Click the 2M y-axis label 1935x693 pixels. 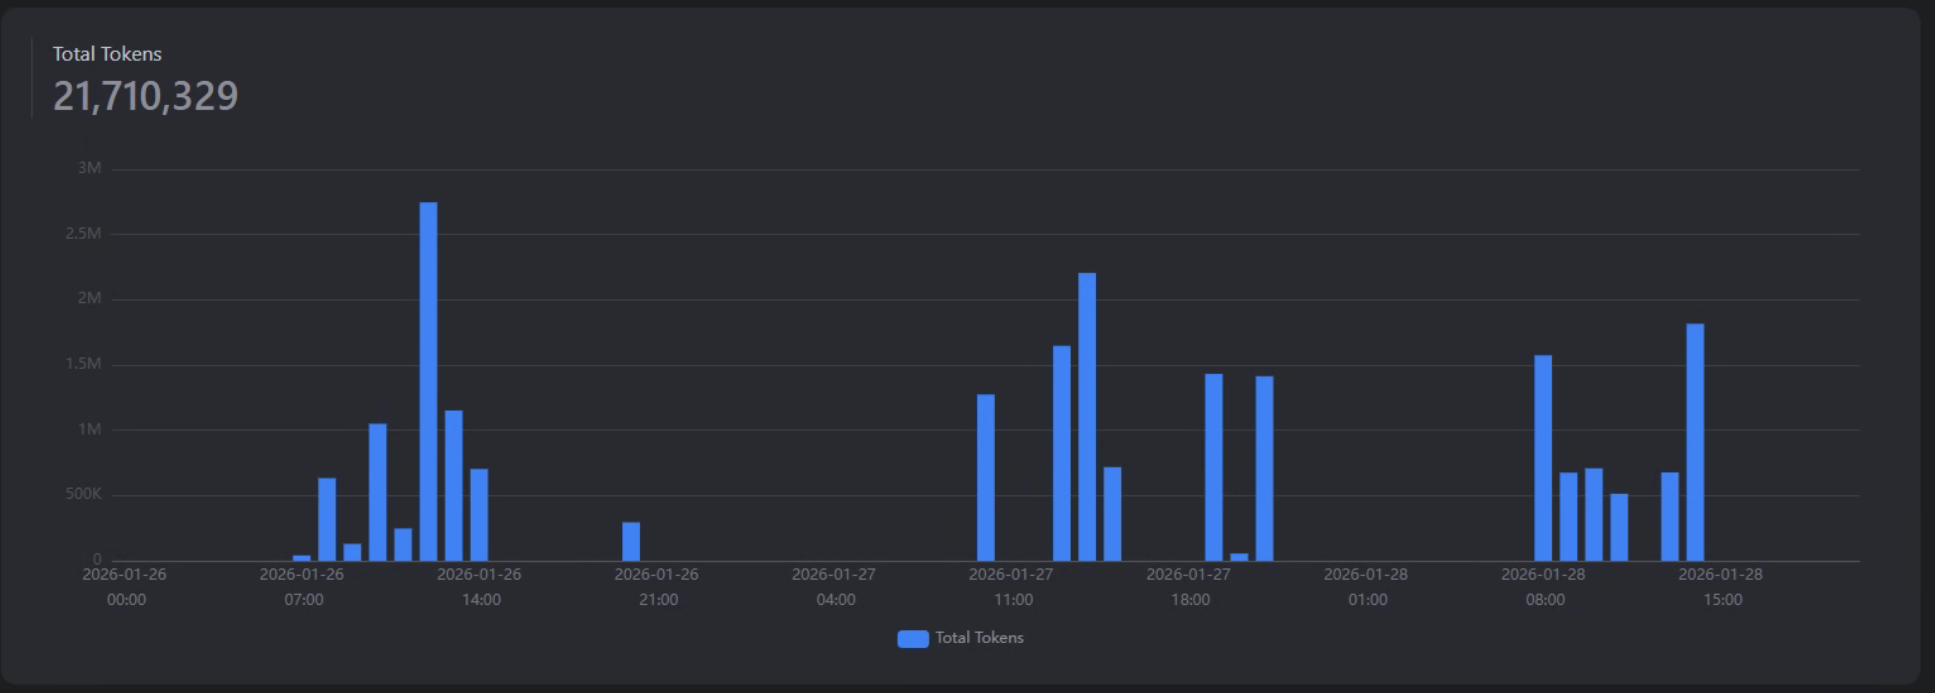[x=89, y=298]
